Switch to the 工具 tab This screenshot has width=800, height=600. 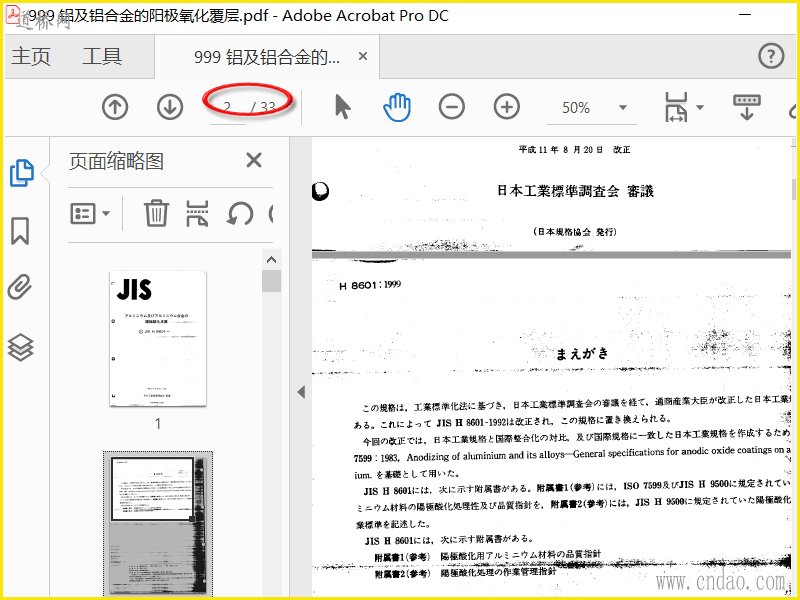click(x=102, y=56)
